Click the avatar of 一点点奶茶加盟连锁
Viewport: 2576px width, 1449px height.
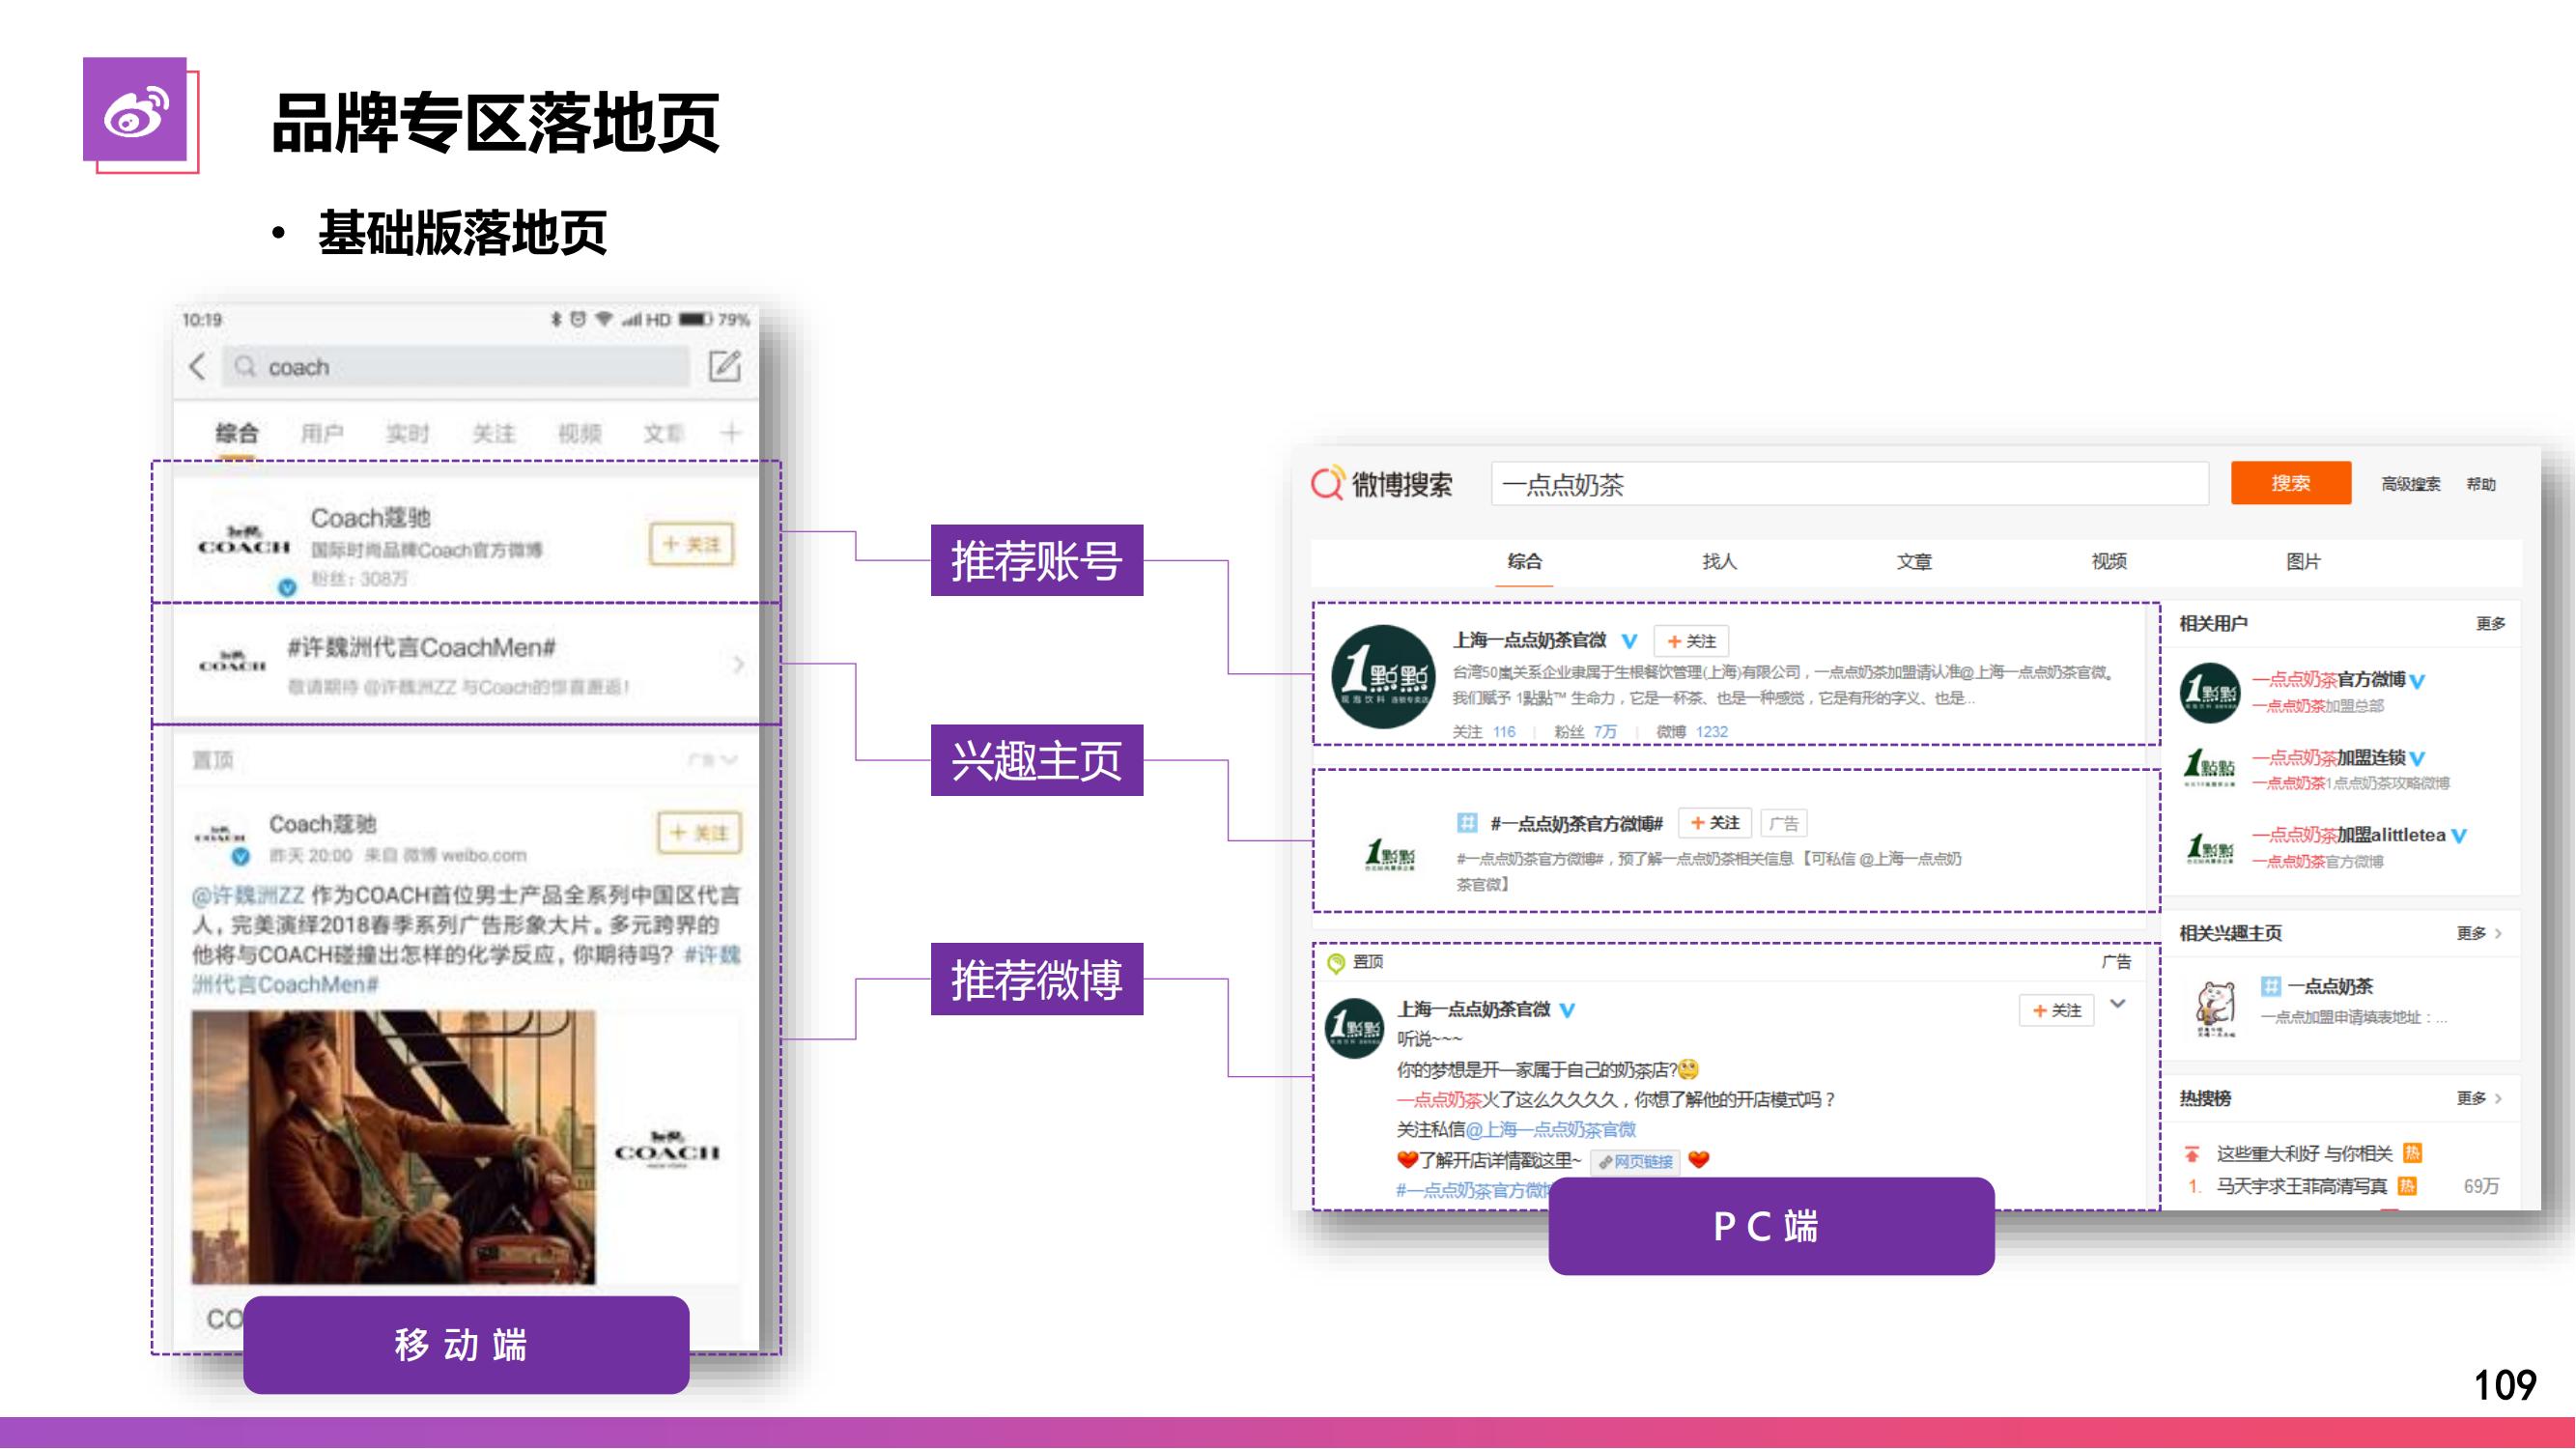click(2209, 768)
